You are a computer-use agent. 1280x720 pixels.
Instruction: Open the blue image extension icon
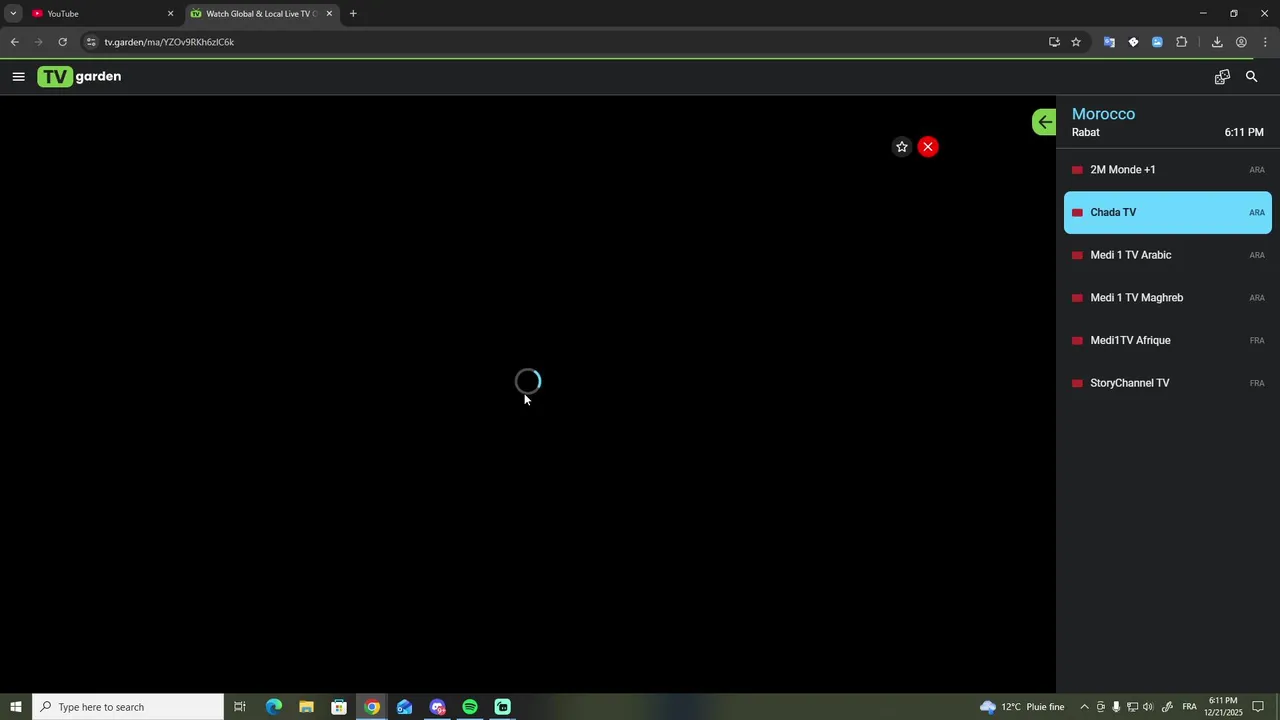[x=1157, y=42]
